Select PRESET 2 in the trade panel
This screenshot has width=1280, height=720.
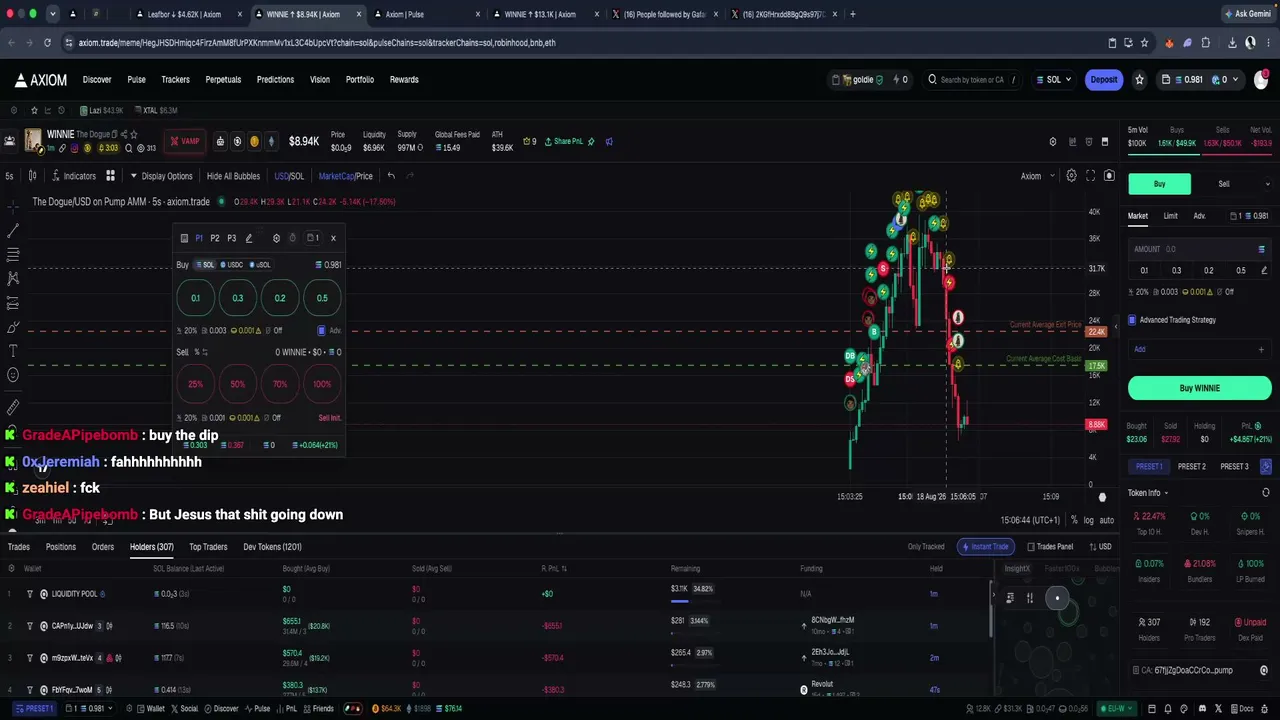click(1192, 467)
